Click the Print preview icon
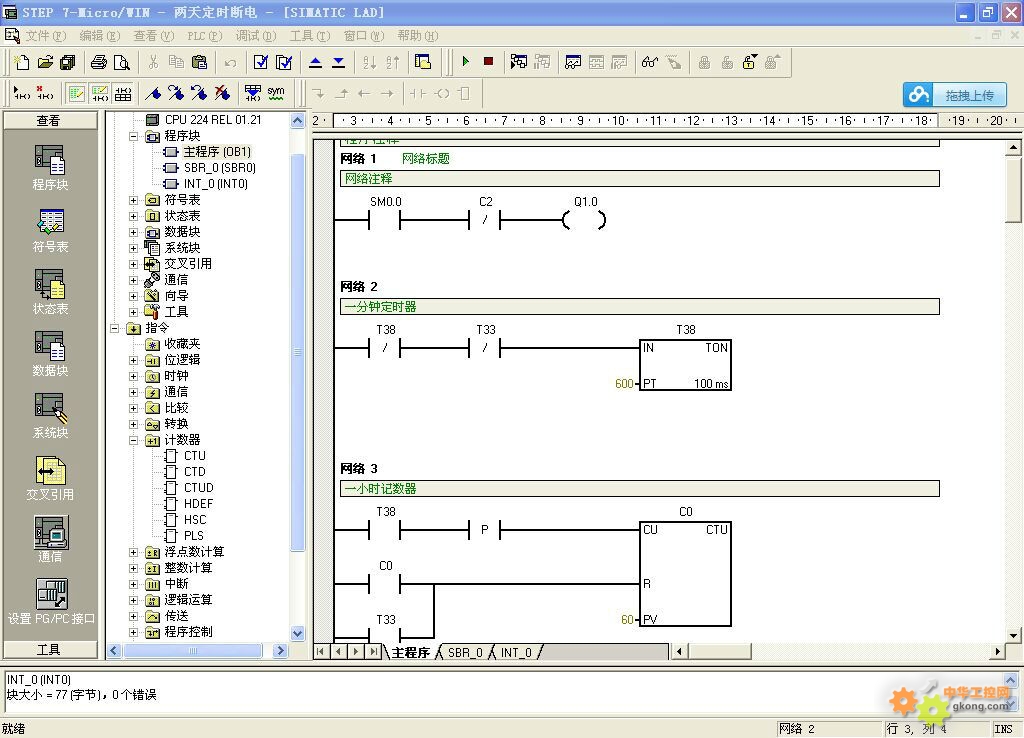 pos(121,62)
